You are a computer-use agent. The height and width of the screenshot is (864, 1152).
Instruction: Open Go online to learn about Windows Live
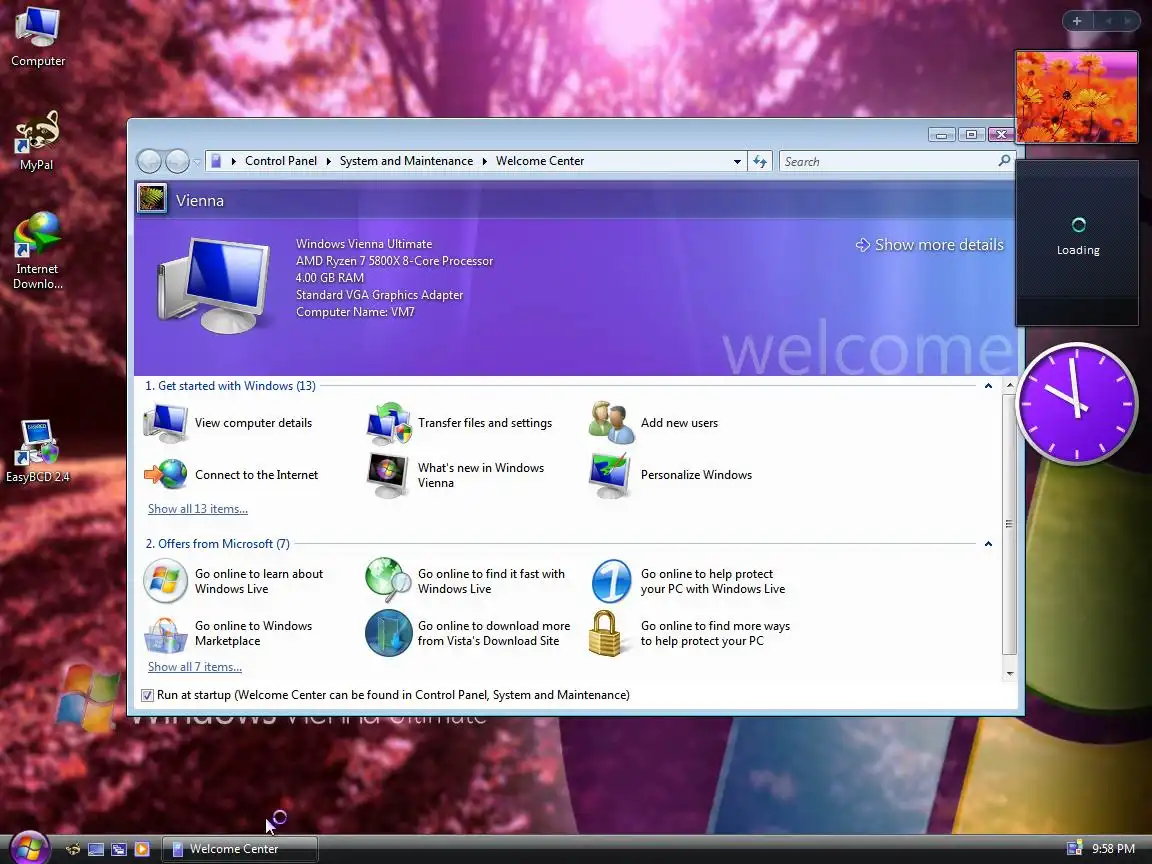234,581
